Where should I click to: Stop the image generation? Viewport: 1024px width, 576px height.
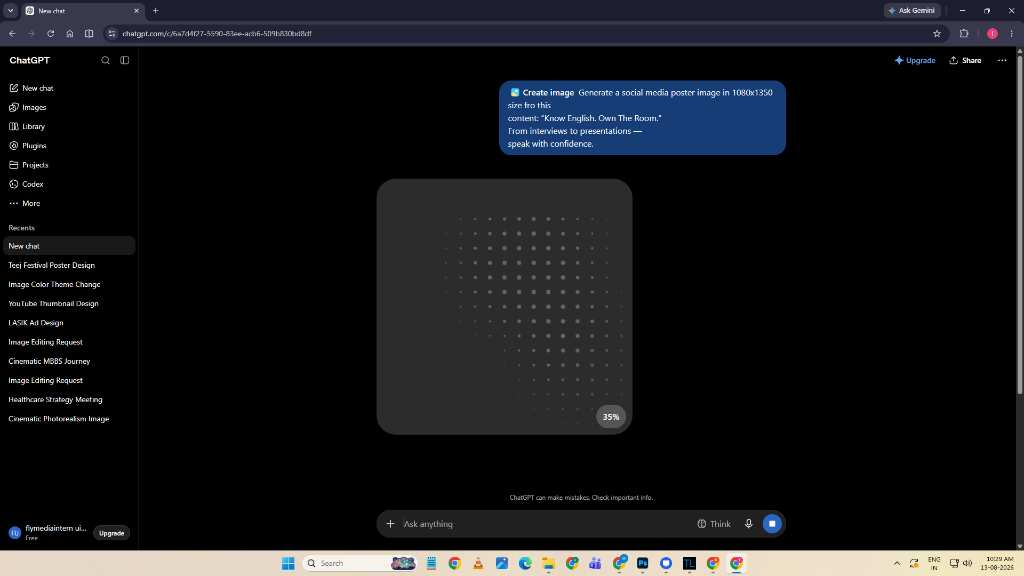point(772,524)
